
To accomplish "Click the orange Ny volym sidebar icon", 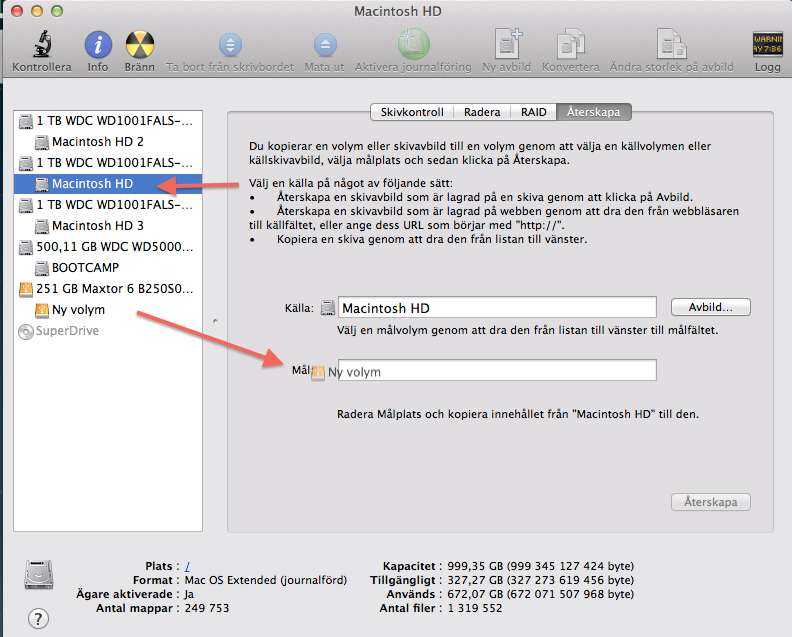I will pos(42,310).
